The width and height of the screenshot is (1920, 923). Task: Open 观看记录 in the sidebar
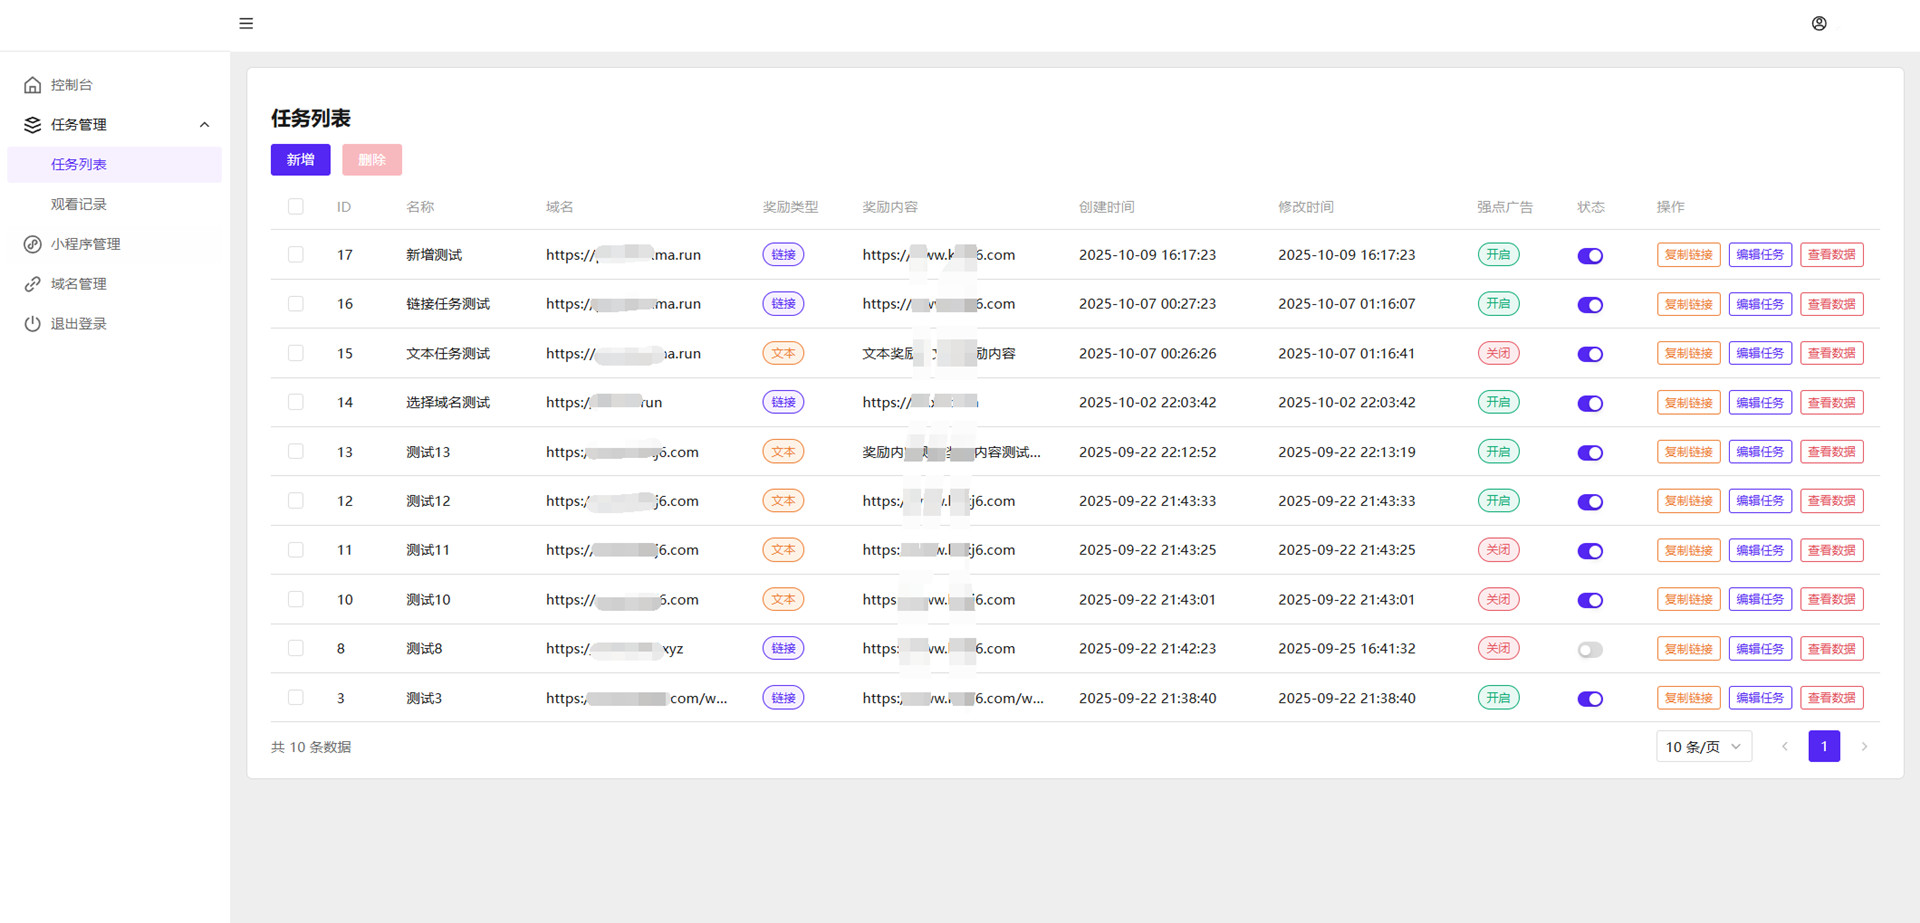(x=79, y=204)
